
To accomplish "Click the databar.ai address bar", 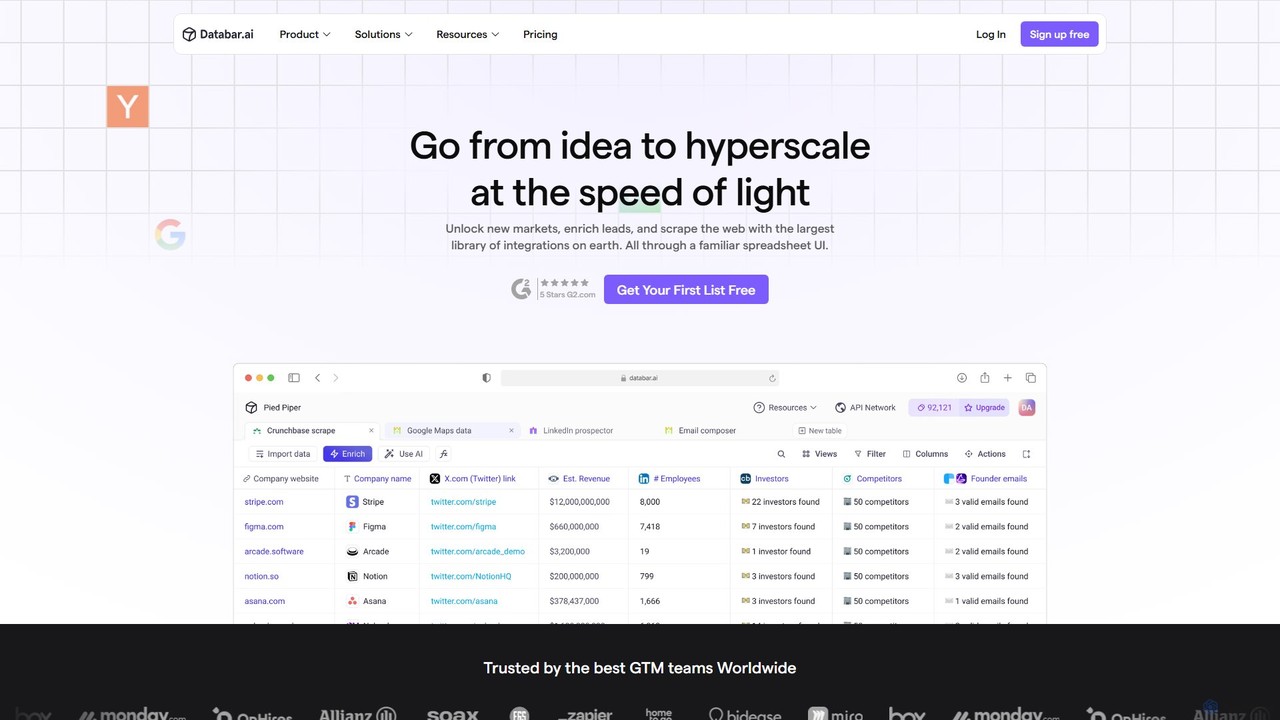I will pos(639,378).
